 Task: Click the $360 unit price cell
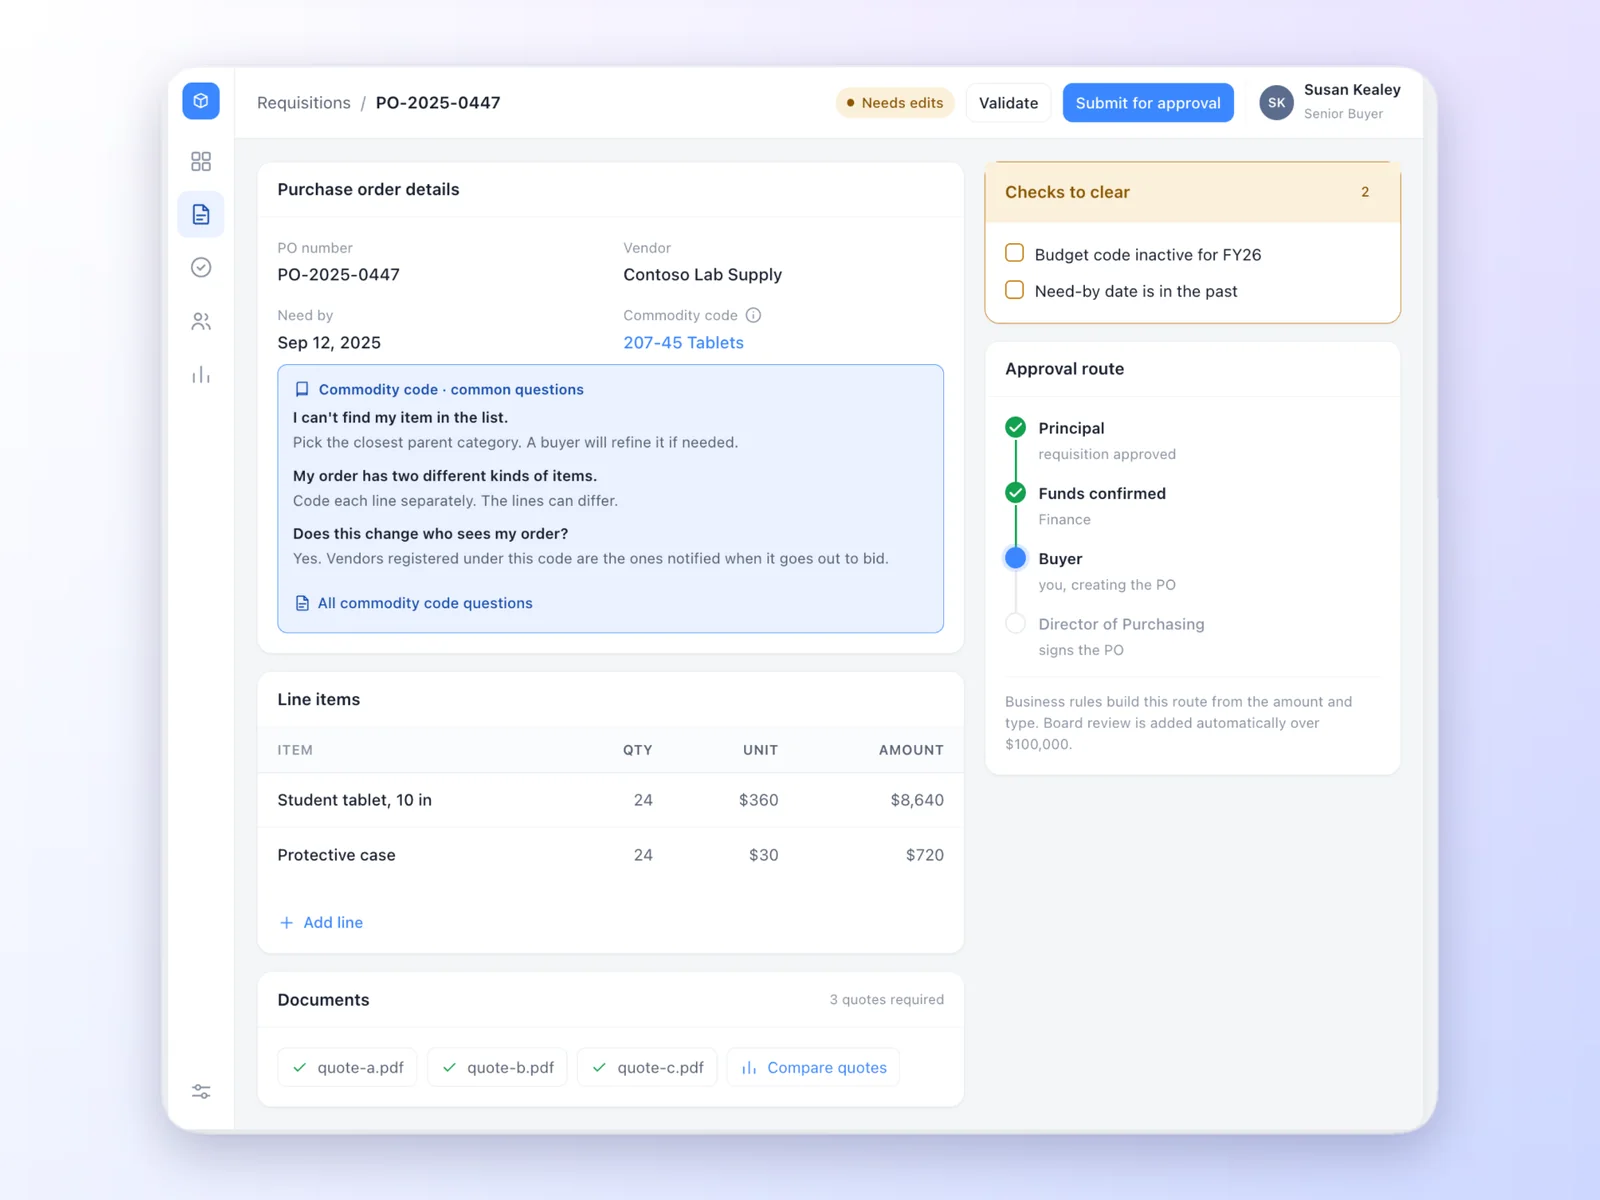[x=758, y=800]
